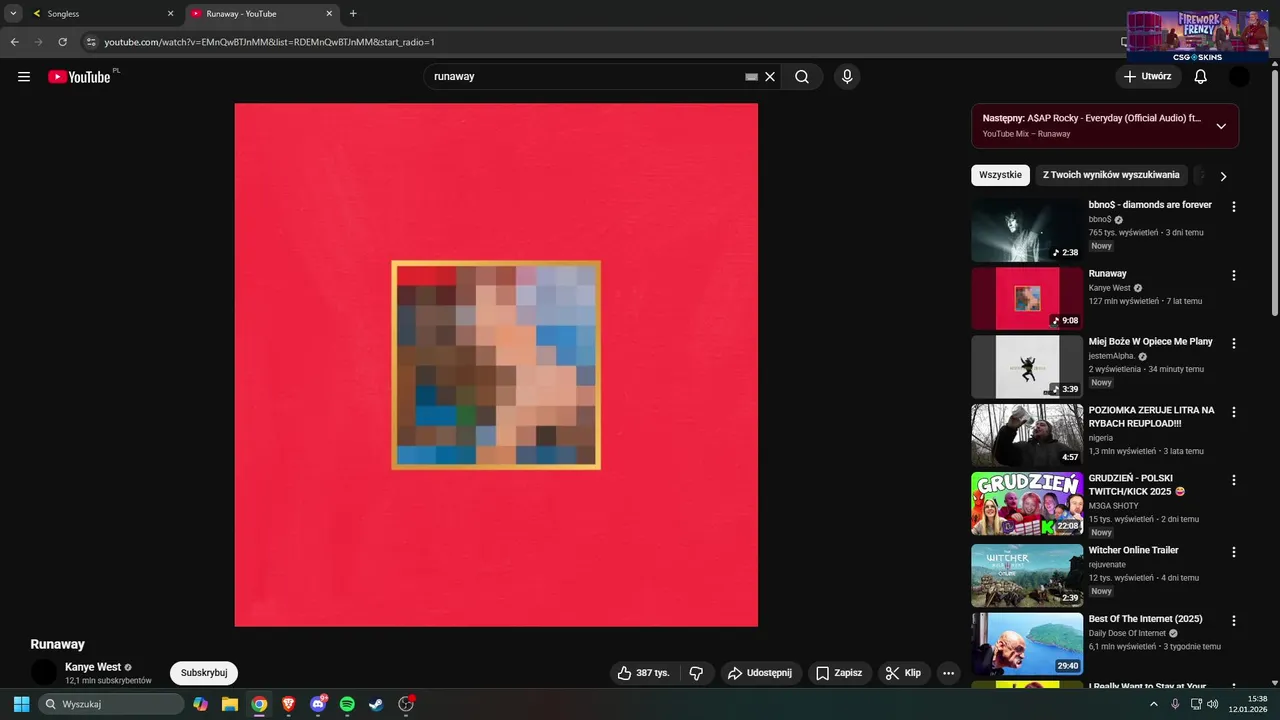Like the Runaway video
The image size is (1280, 720).
point(643,673)
